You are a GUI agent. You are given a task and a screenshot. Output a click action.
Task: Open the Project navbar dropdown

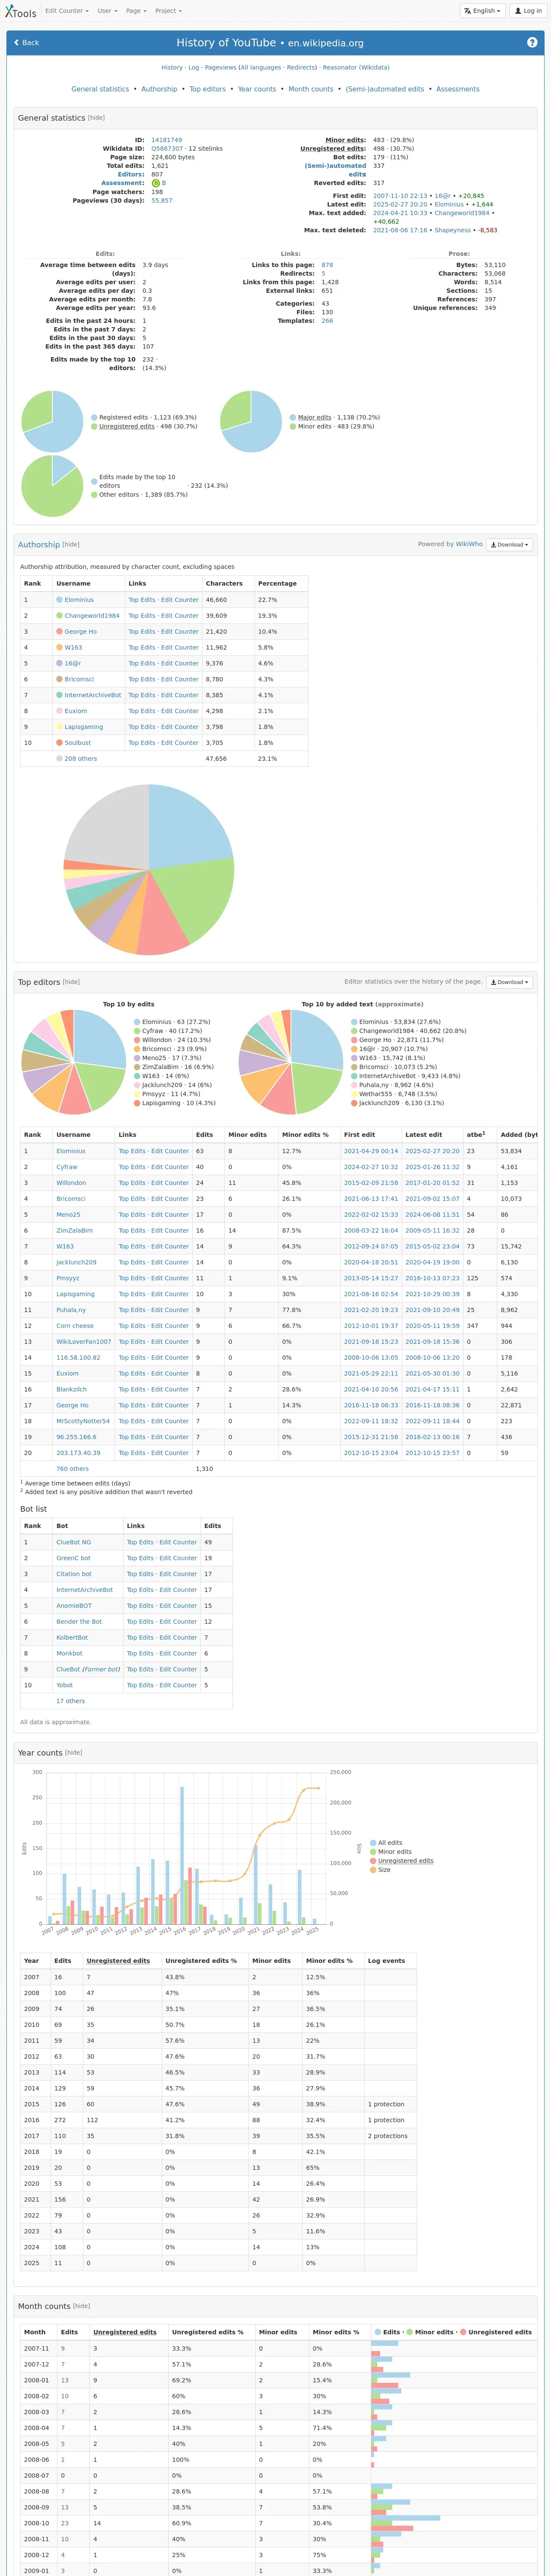tap(168, 11)
